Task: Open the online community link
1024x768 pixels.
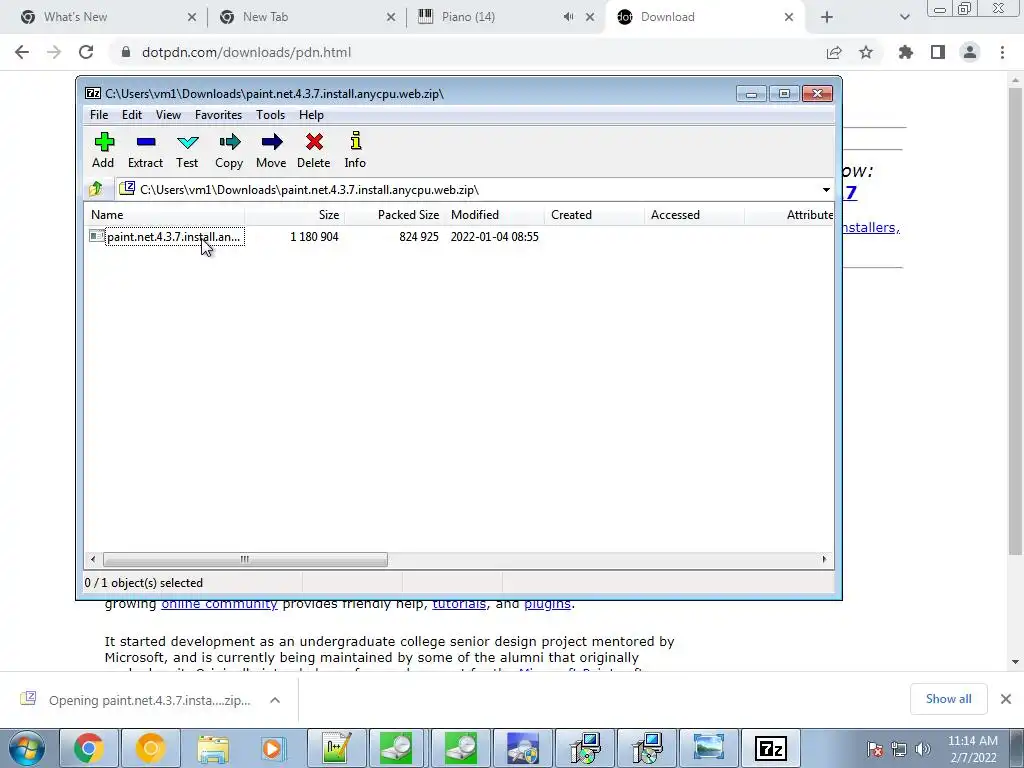Action: (x=219, y=604)
